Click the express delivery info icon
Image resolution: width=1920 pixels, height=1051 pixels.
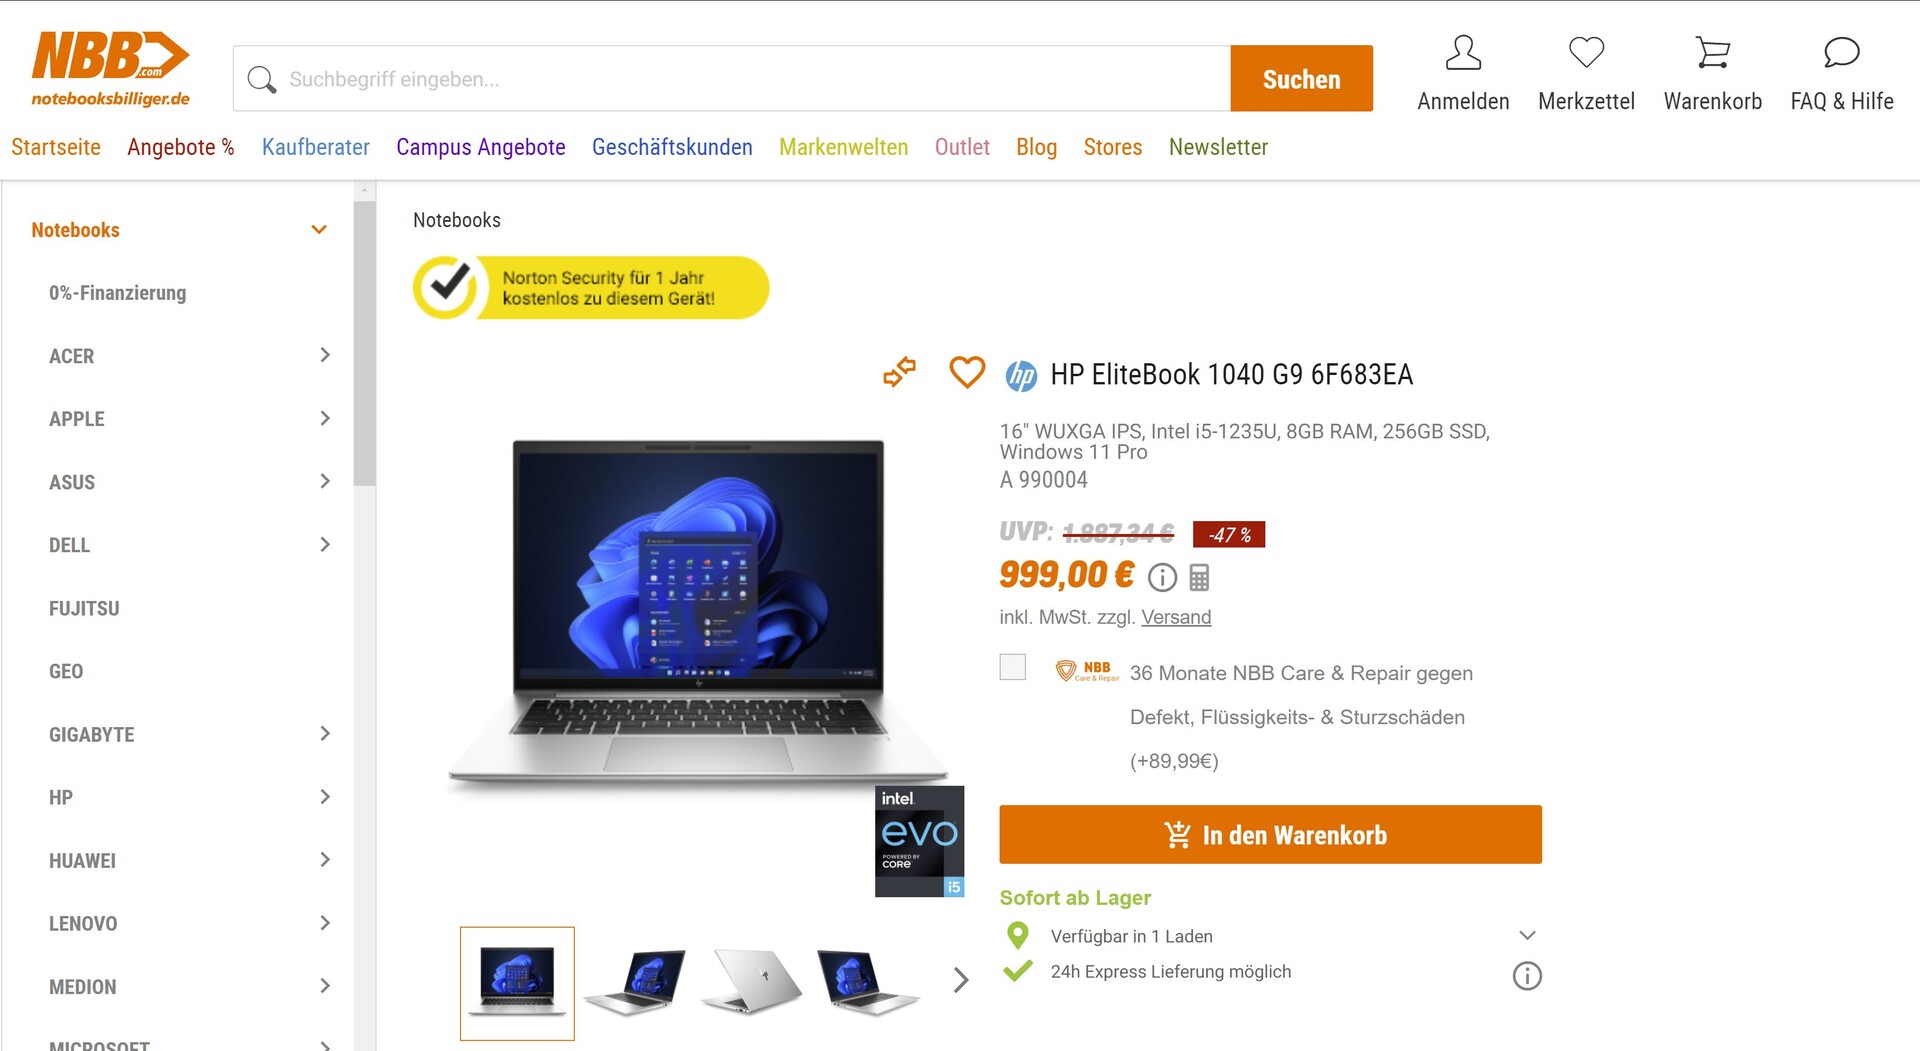click(x=1527, y=975)
